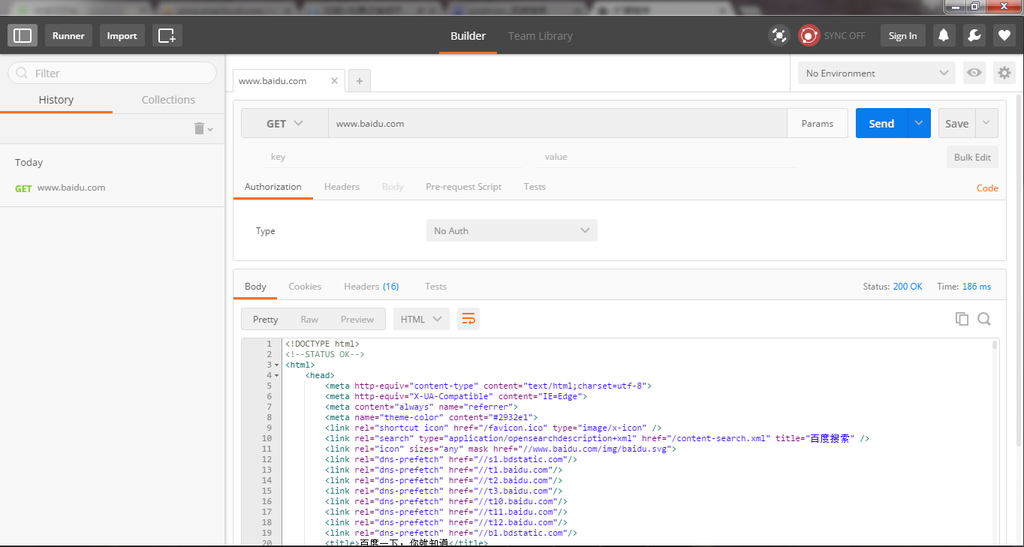
Task: Open manage environments gear icon
Action: tap(1004, 73)
